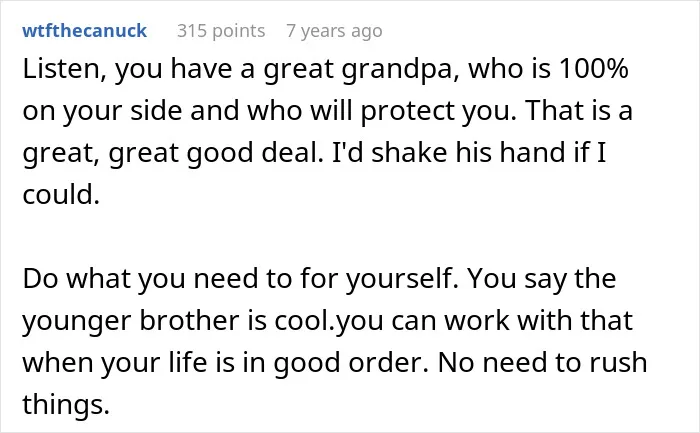Click the cool.you text
The image size is (700, 433).
[329, 322]
